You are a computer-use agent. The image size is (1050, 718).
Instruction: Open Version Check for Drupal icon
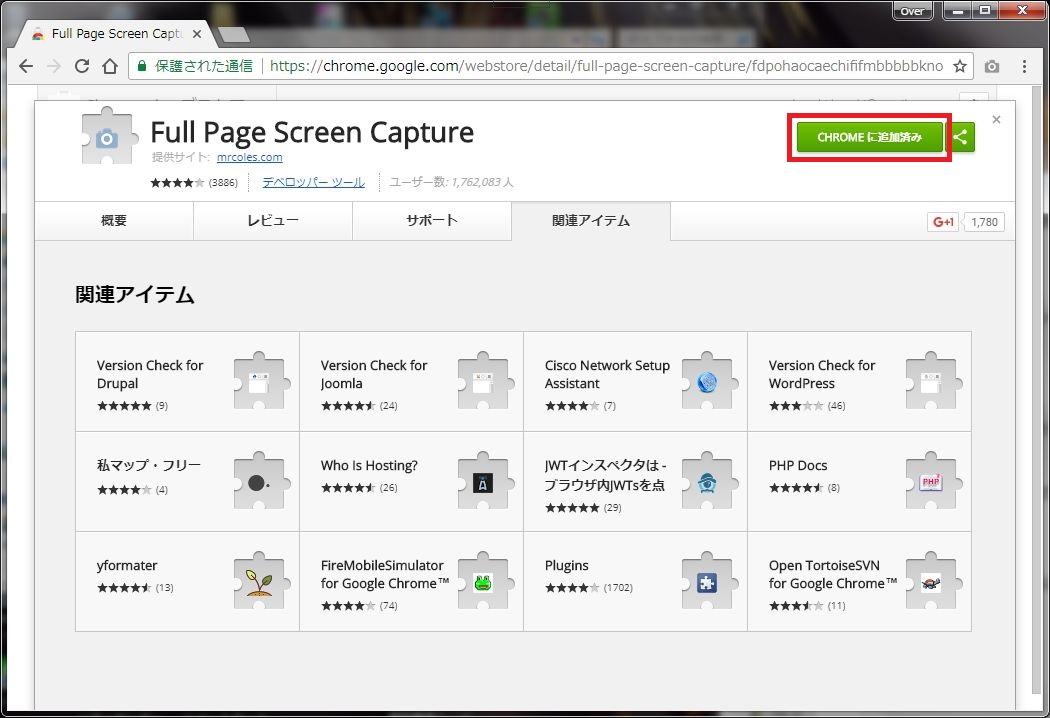click(x=261, y=380)
